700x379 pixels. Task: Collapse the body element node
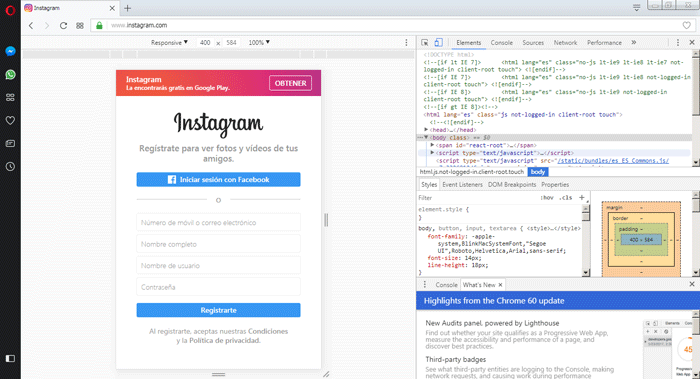click(x=426, y=137)
